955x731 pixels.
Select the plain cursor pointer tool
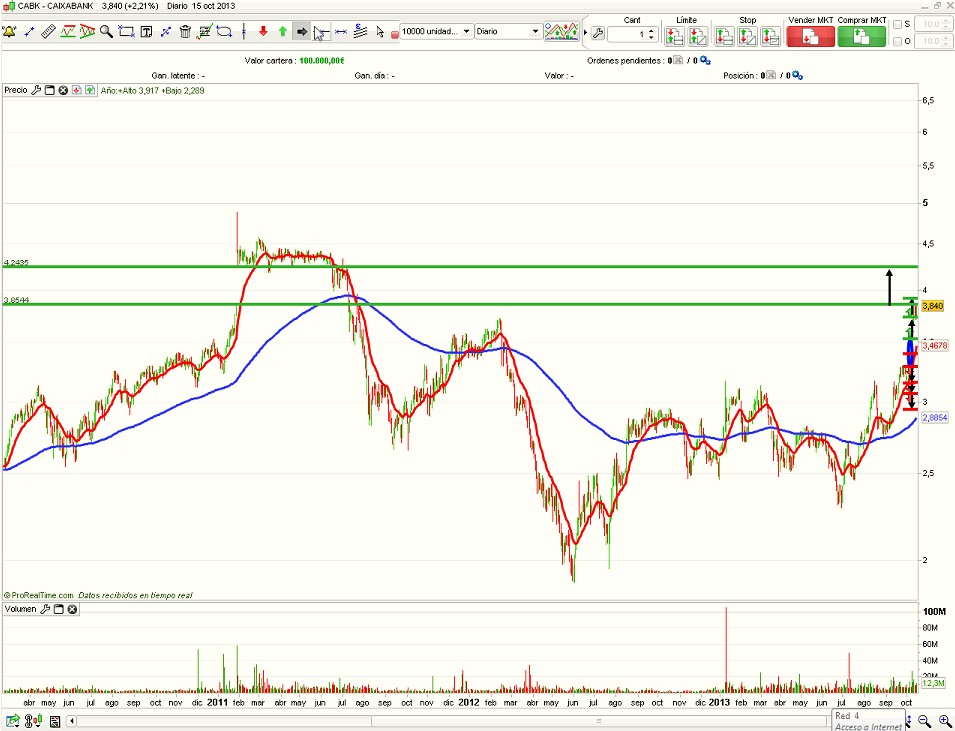[x=380, y=32]
